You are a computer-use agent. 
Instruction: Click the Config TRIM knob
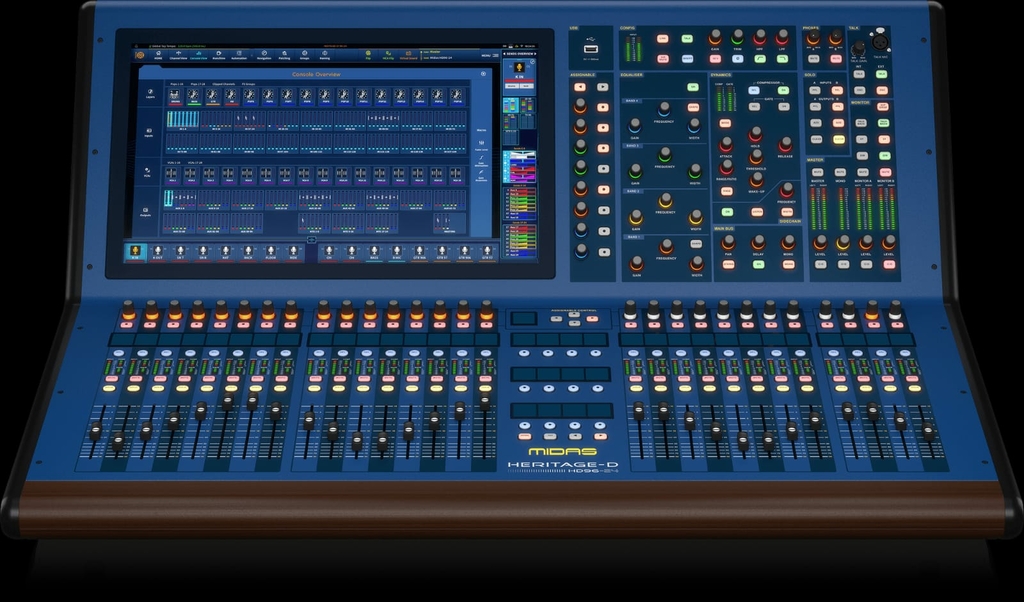[x=737, y=36]
